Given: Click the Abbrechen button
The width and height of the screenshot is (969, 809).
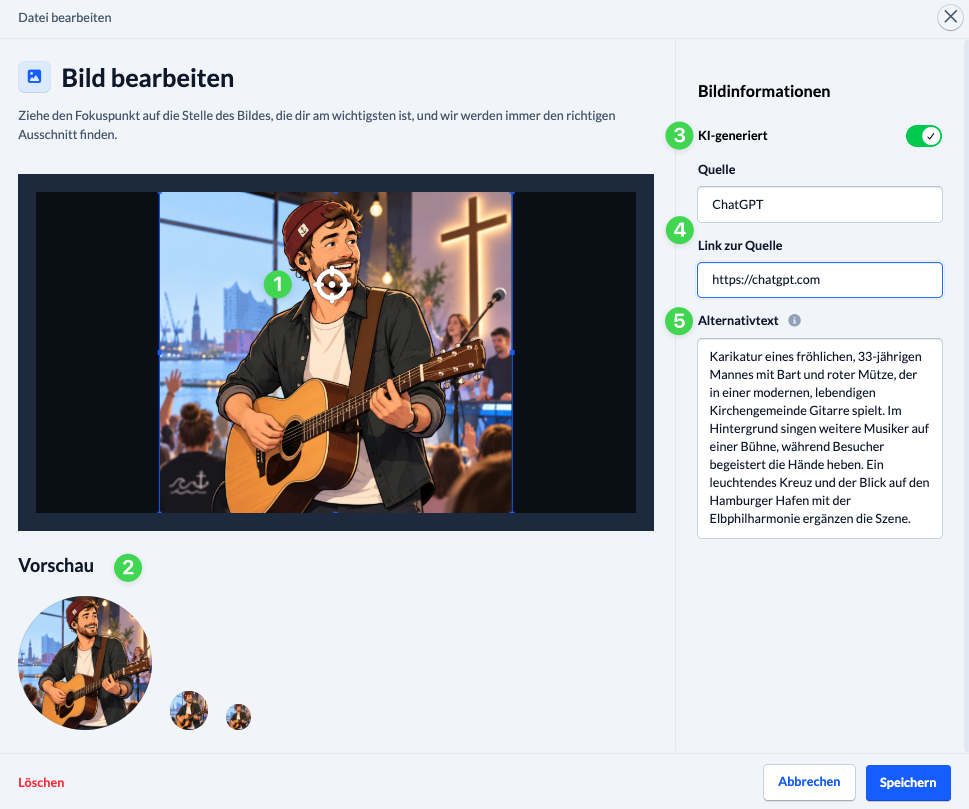Looking at the screenshot, I should click(809, 782).
